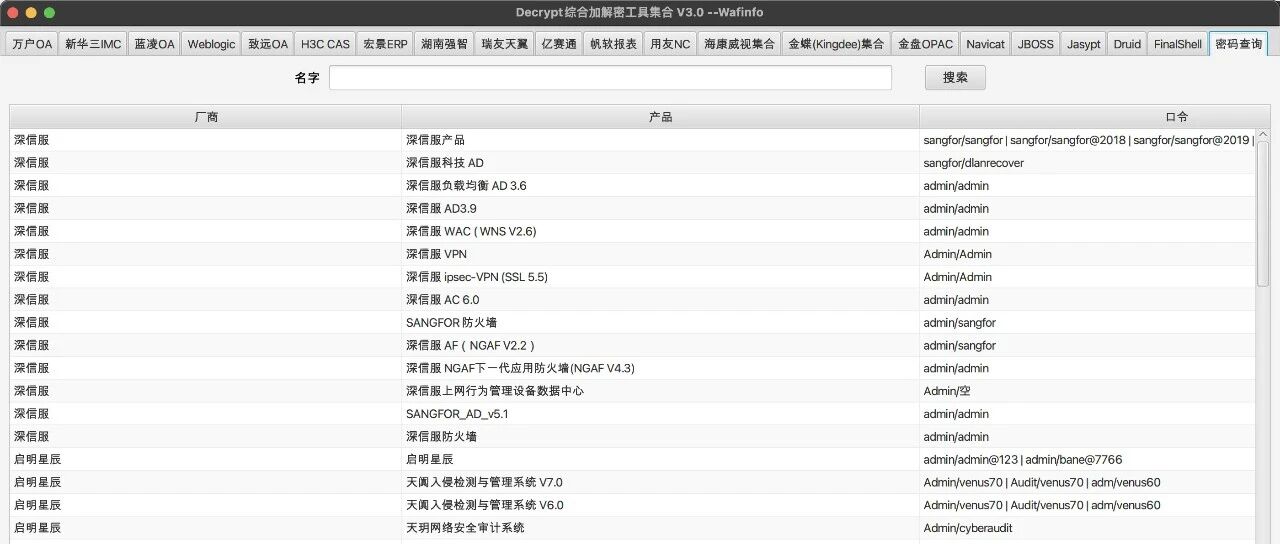Select the 深信服 AC 6.0 cell

tap(661, 300)
